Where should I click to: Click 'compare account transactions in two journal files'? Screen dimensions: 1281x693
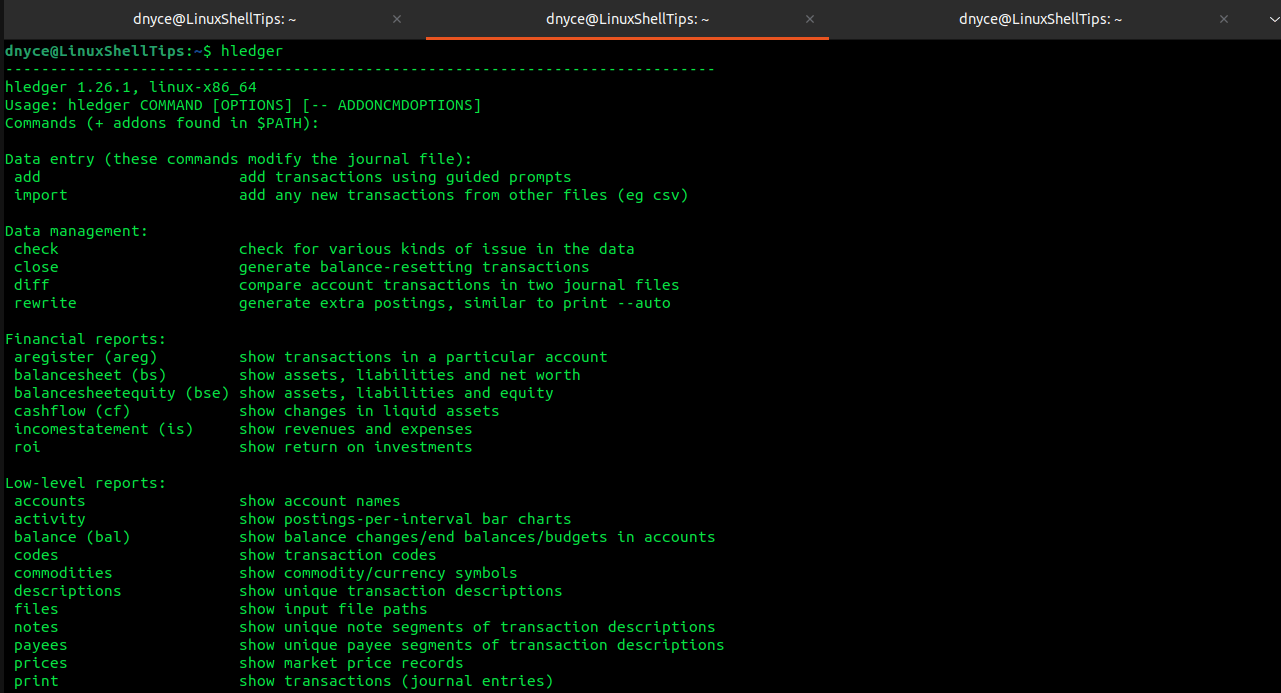pos(459,285)
